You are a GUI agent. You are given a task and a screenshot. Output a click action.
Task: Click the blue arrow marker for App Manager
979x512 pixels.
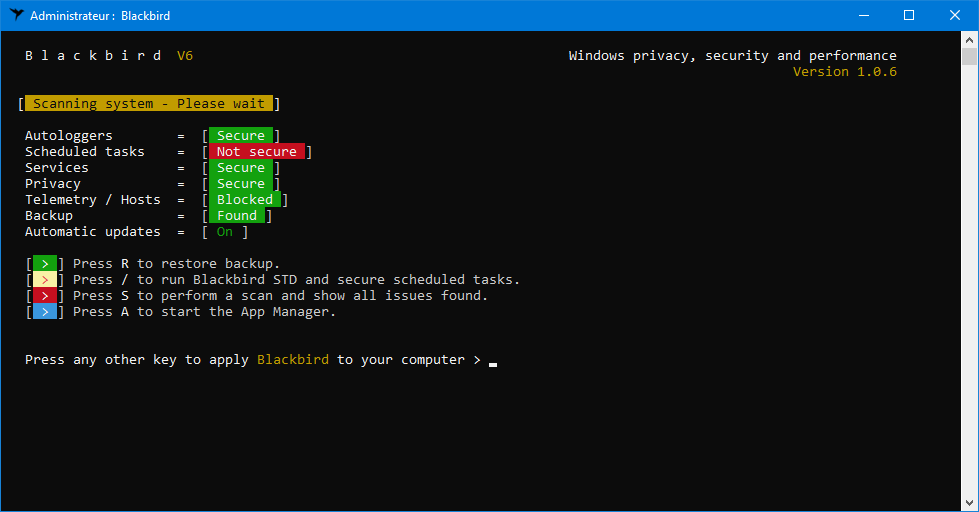tap(45, 312)
